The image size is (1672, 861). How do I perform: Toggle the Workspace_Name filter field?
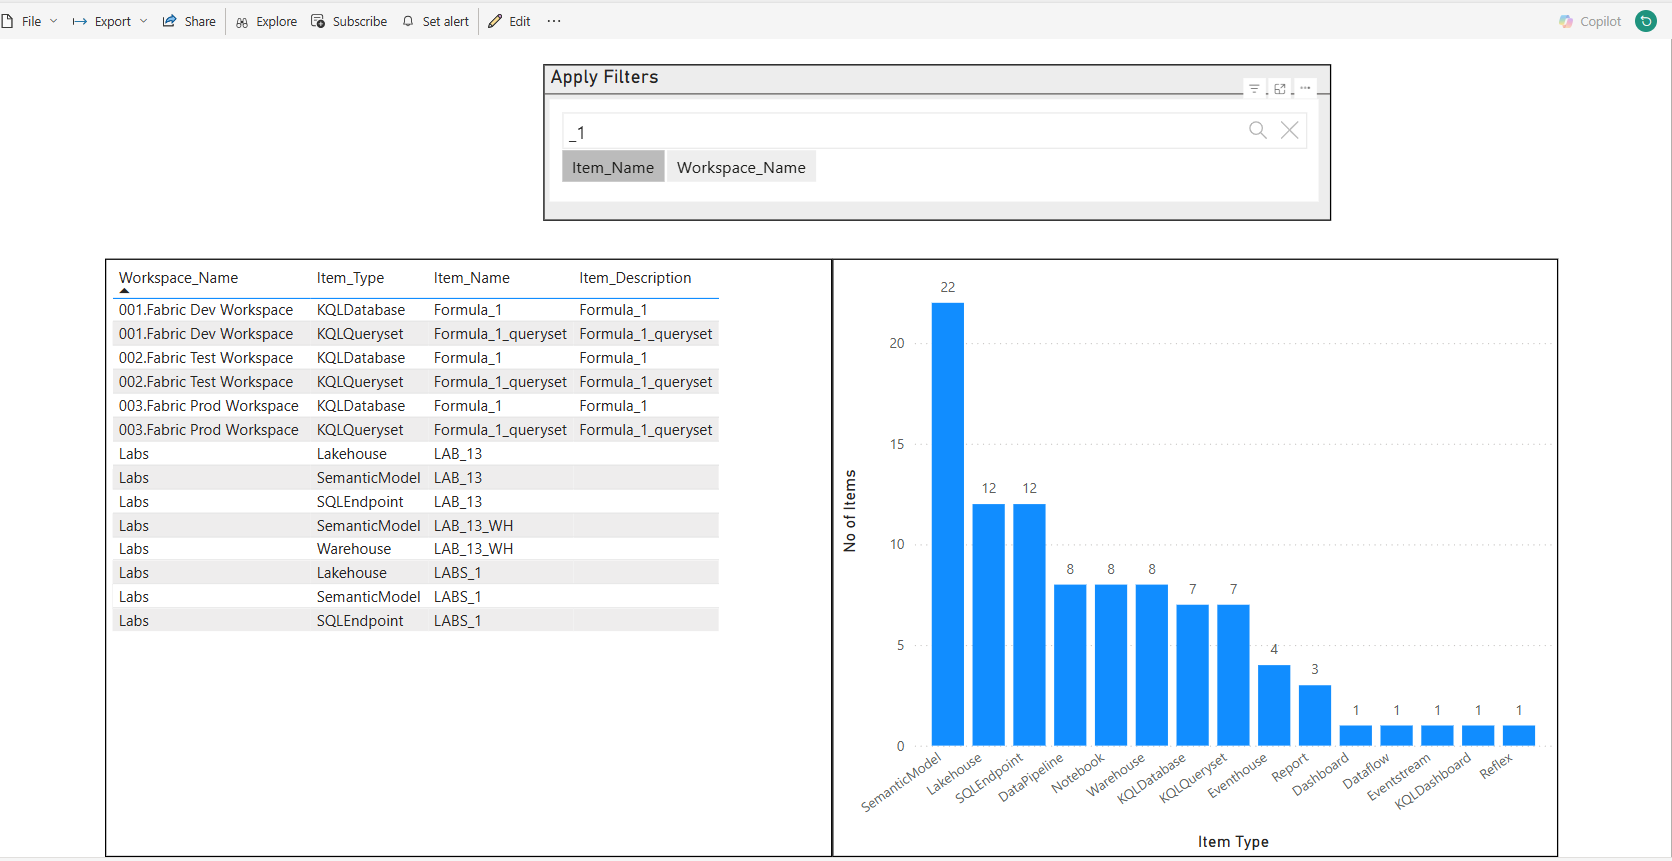pos(741,167)
